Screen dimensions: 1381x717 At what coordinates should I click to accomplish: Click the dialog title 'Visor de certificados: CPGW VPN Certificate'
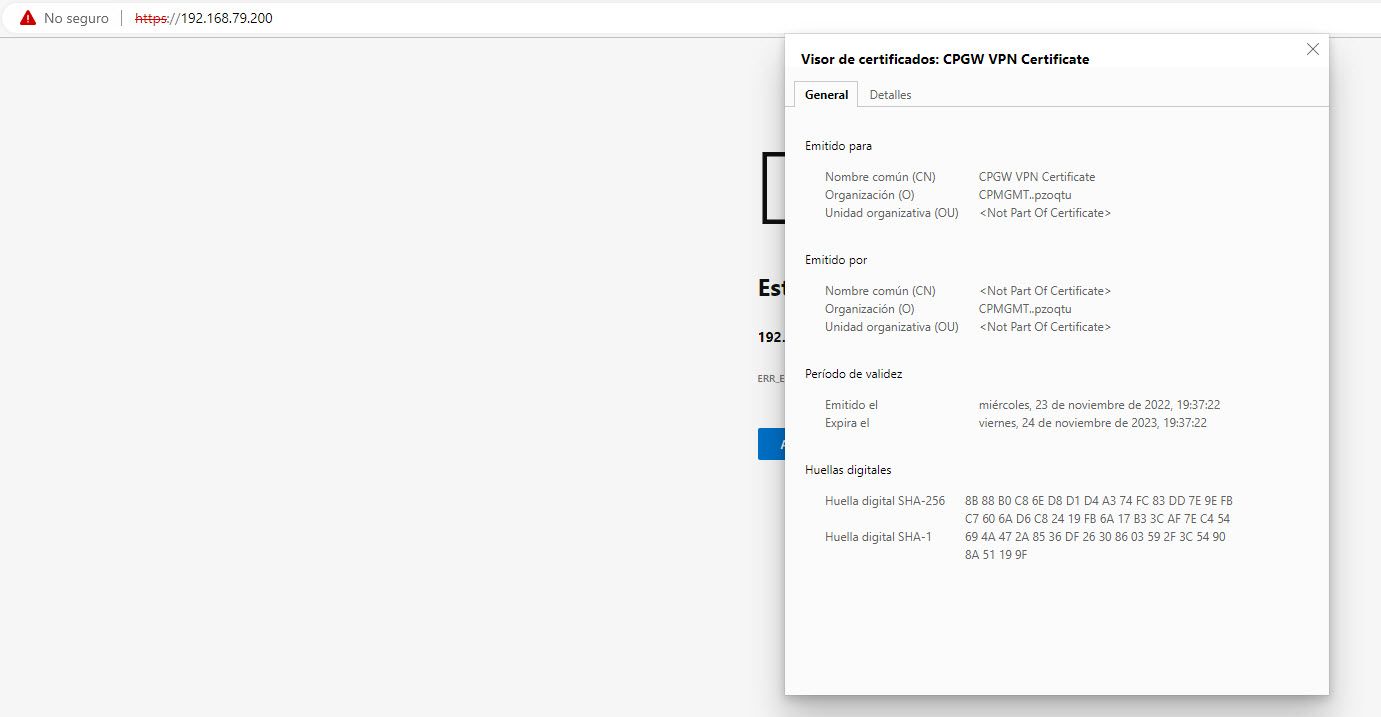[944, 59]
